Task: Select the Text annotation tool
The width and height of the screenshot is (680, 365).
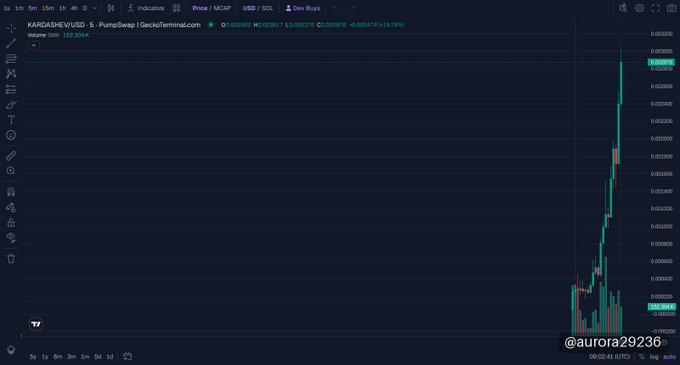Action: coord(11,120)
